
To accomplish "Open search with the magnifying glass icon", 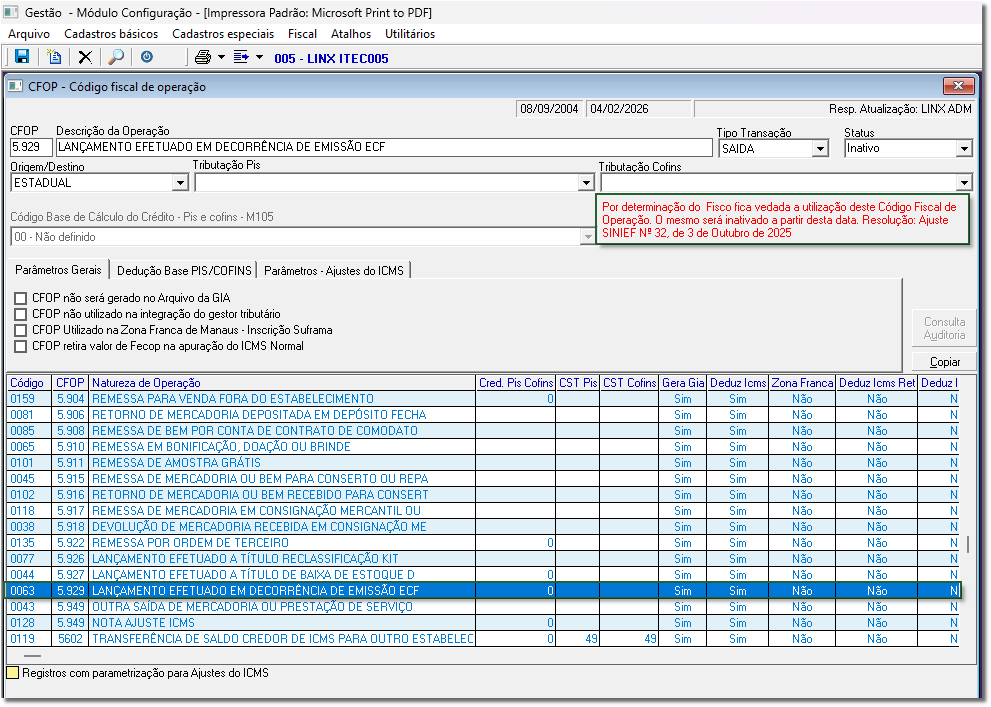I will point(116,57).
